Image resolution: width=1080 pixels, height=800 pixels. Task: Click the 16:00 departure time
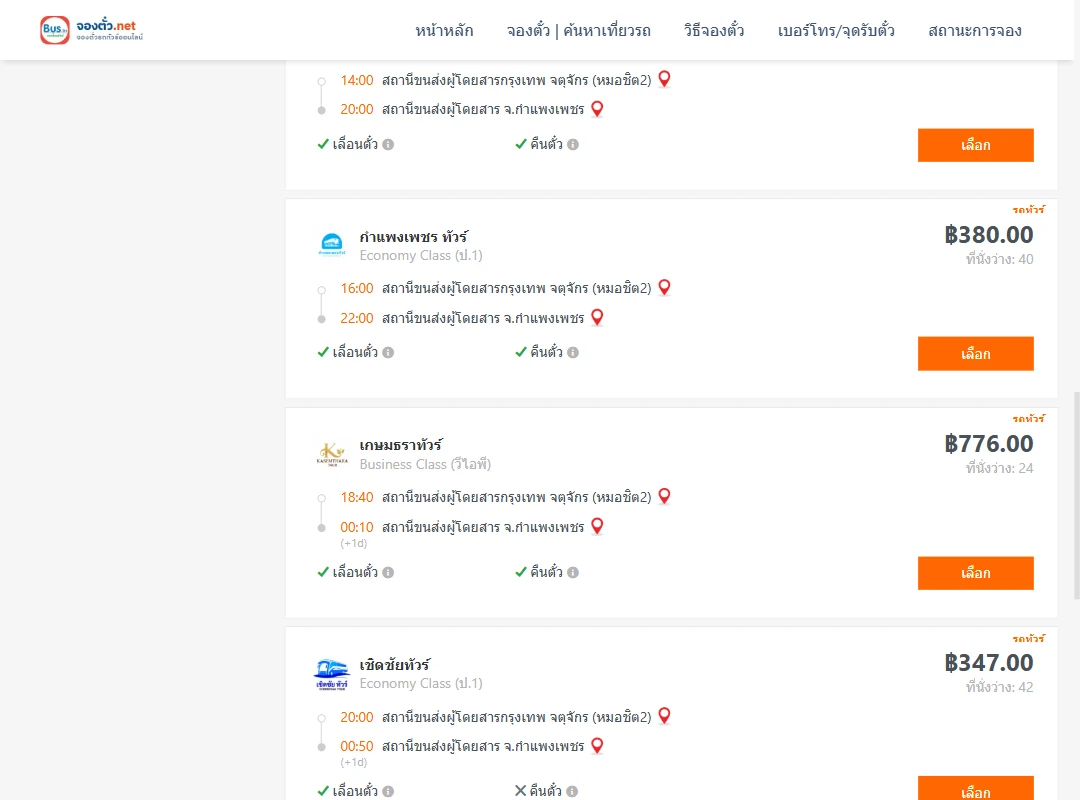click(357, 289)
